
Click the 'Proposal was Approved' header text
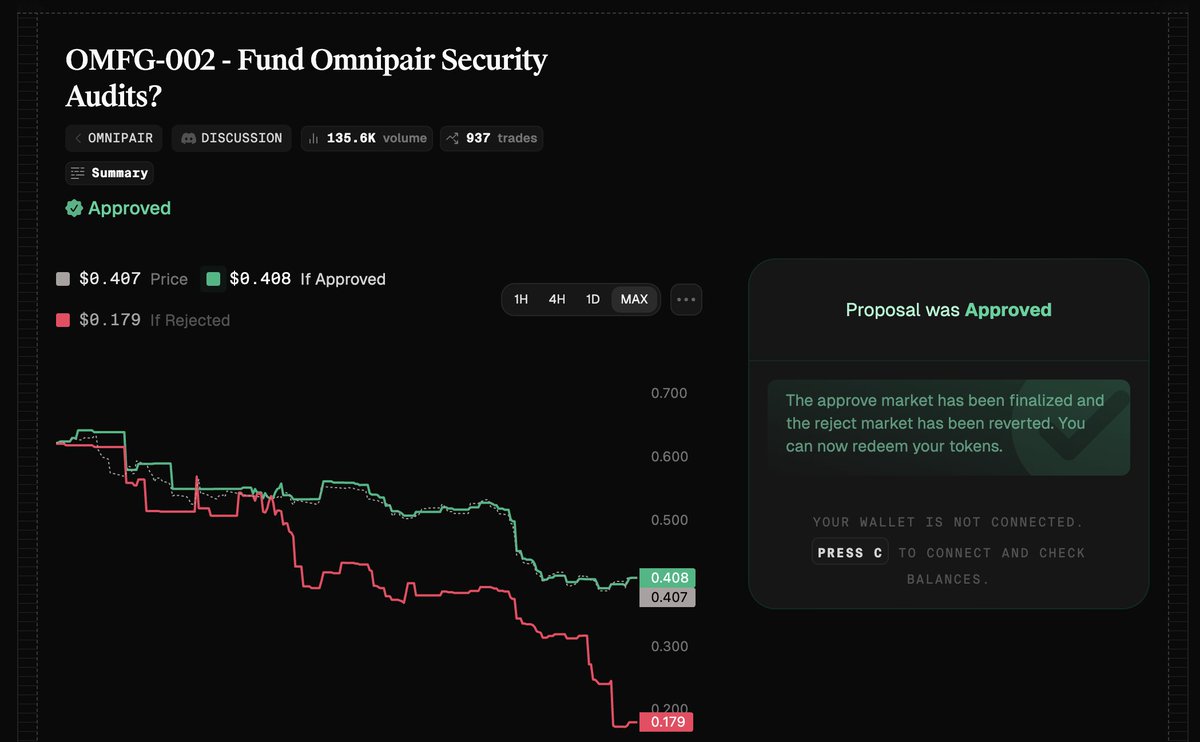(949, 310)
